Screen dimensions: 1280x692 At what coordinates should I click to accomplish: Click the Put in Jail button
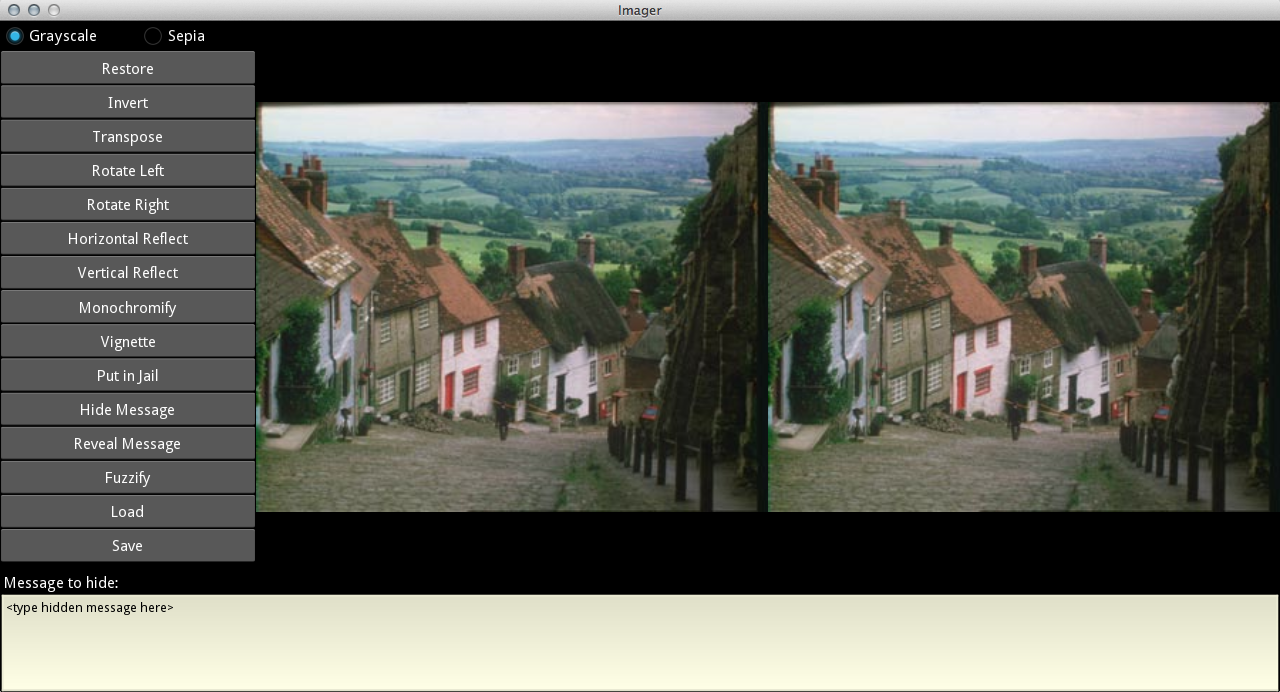coord(128,376)
